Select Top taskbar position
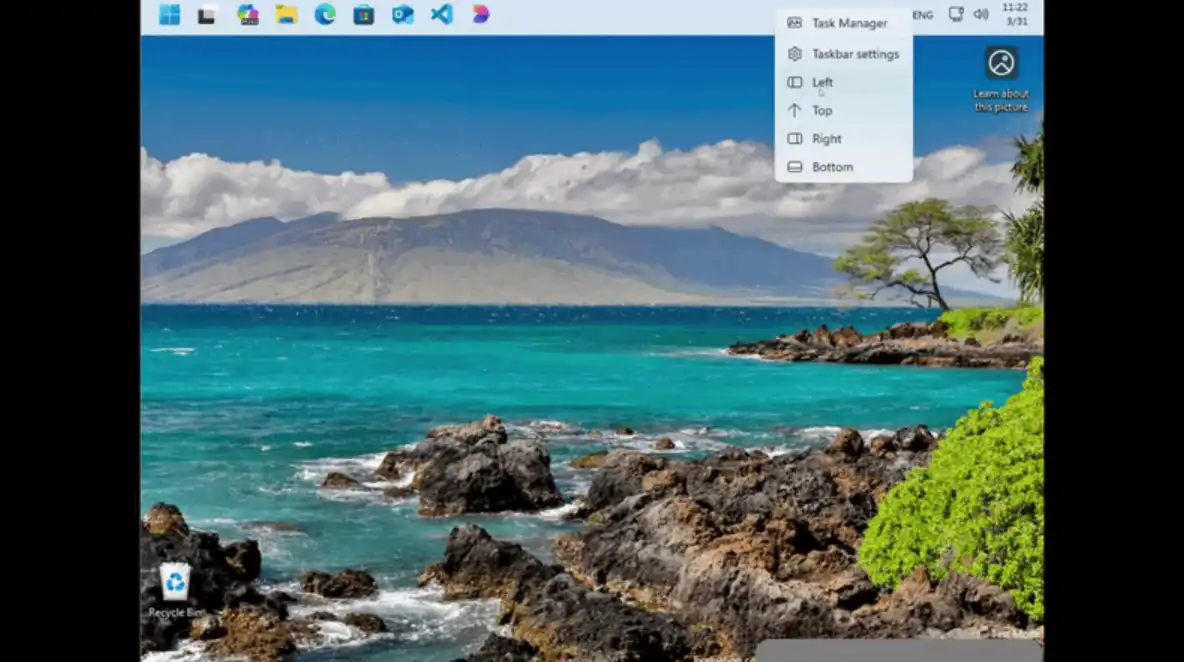This screenshot has width=1184, height=662. point(843,111)
